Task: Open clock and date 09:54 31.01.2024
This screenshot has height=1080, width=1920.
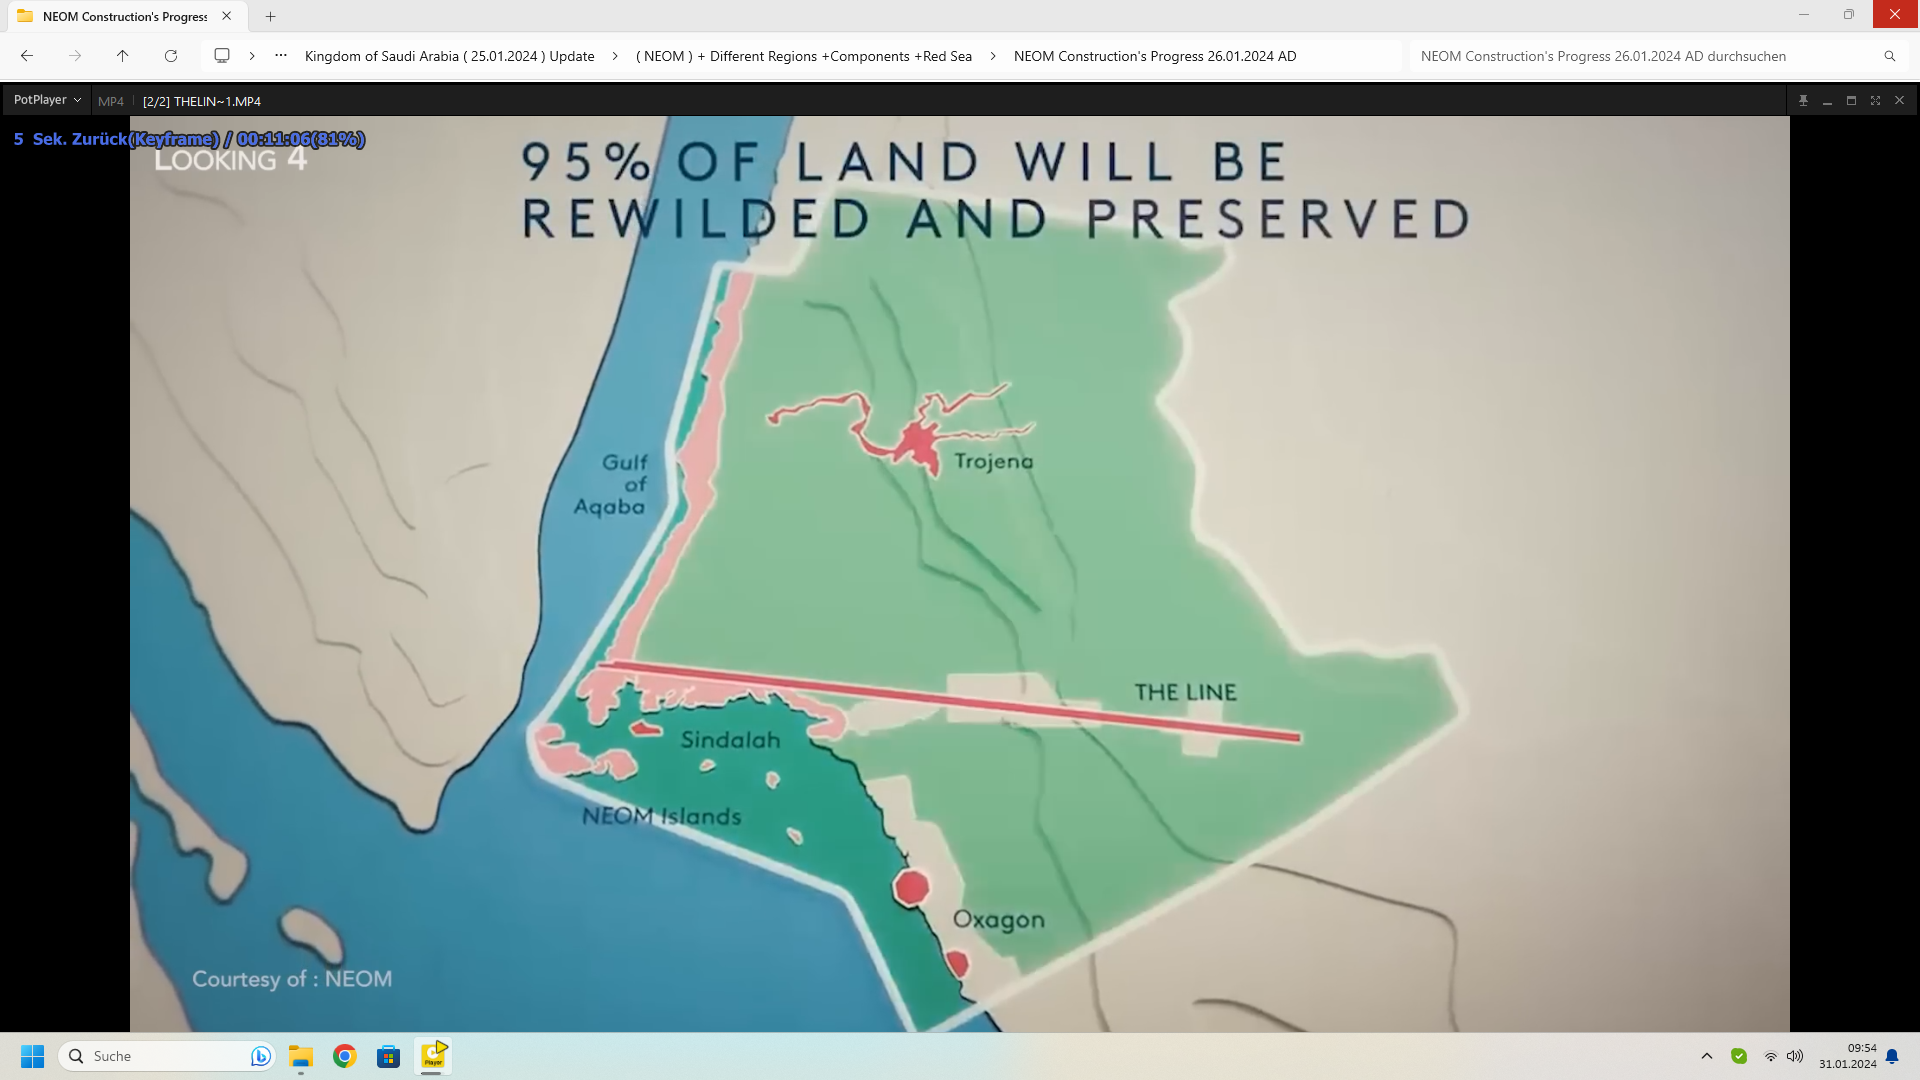Action: click(x=1848, y=1056)
